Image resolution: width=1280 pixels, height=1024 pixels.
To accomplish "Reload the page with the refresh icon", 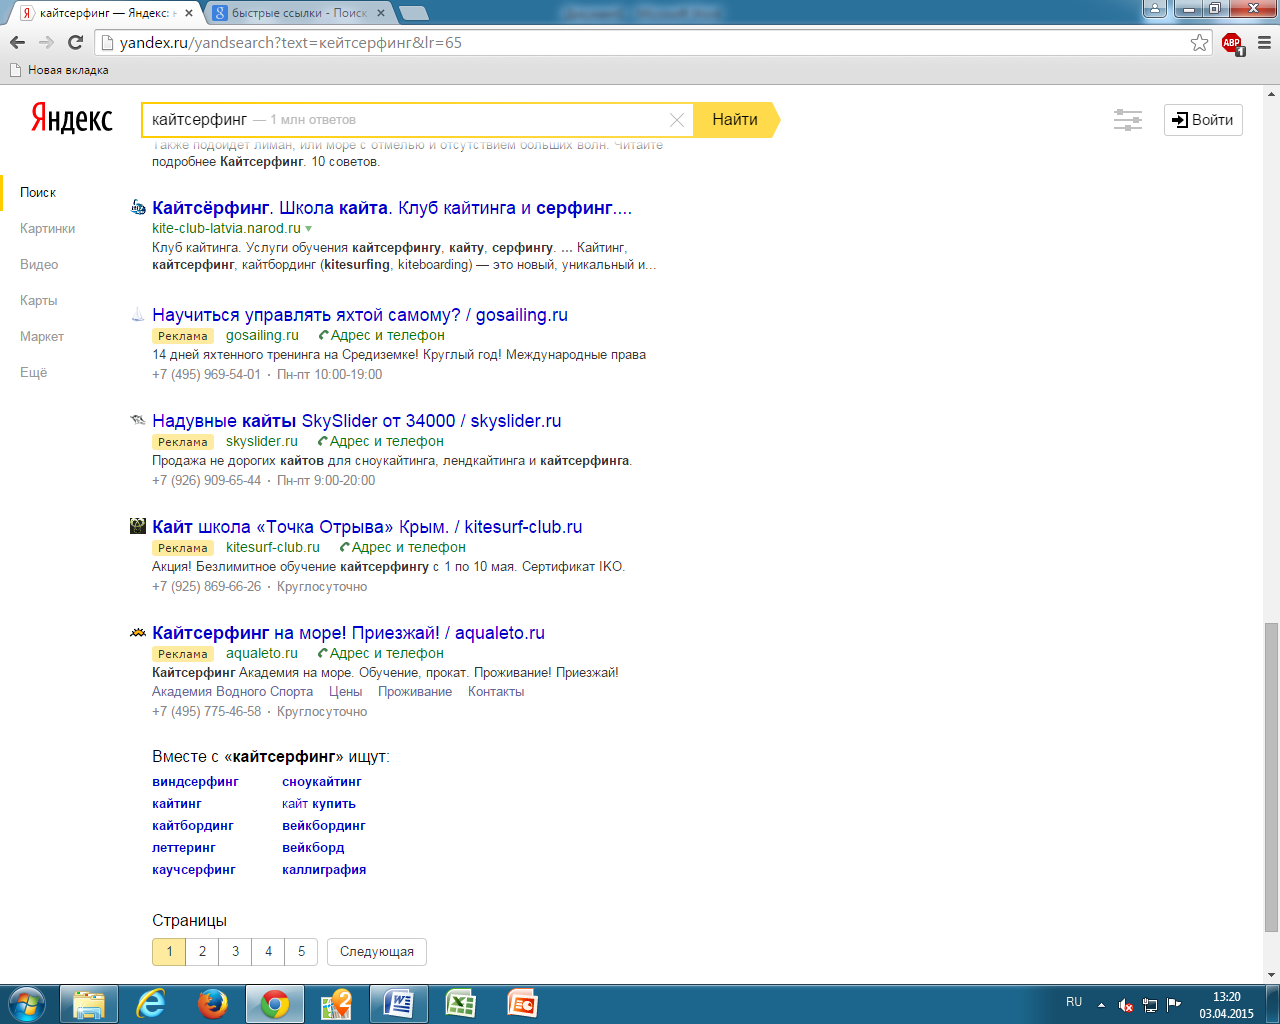I will pos(75,42).
